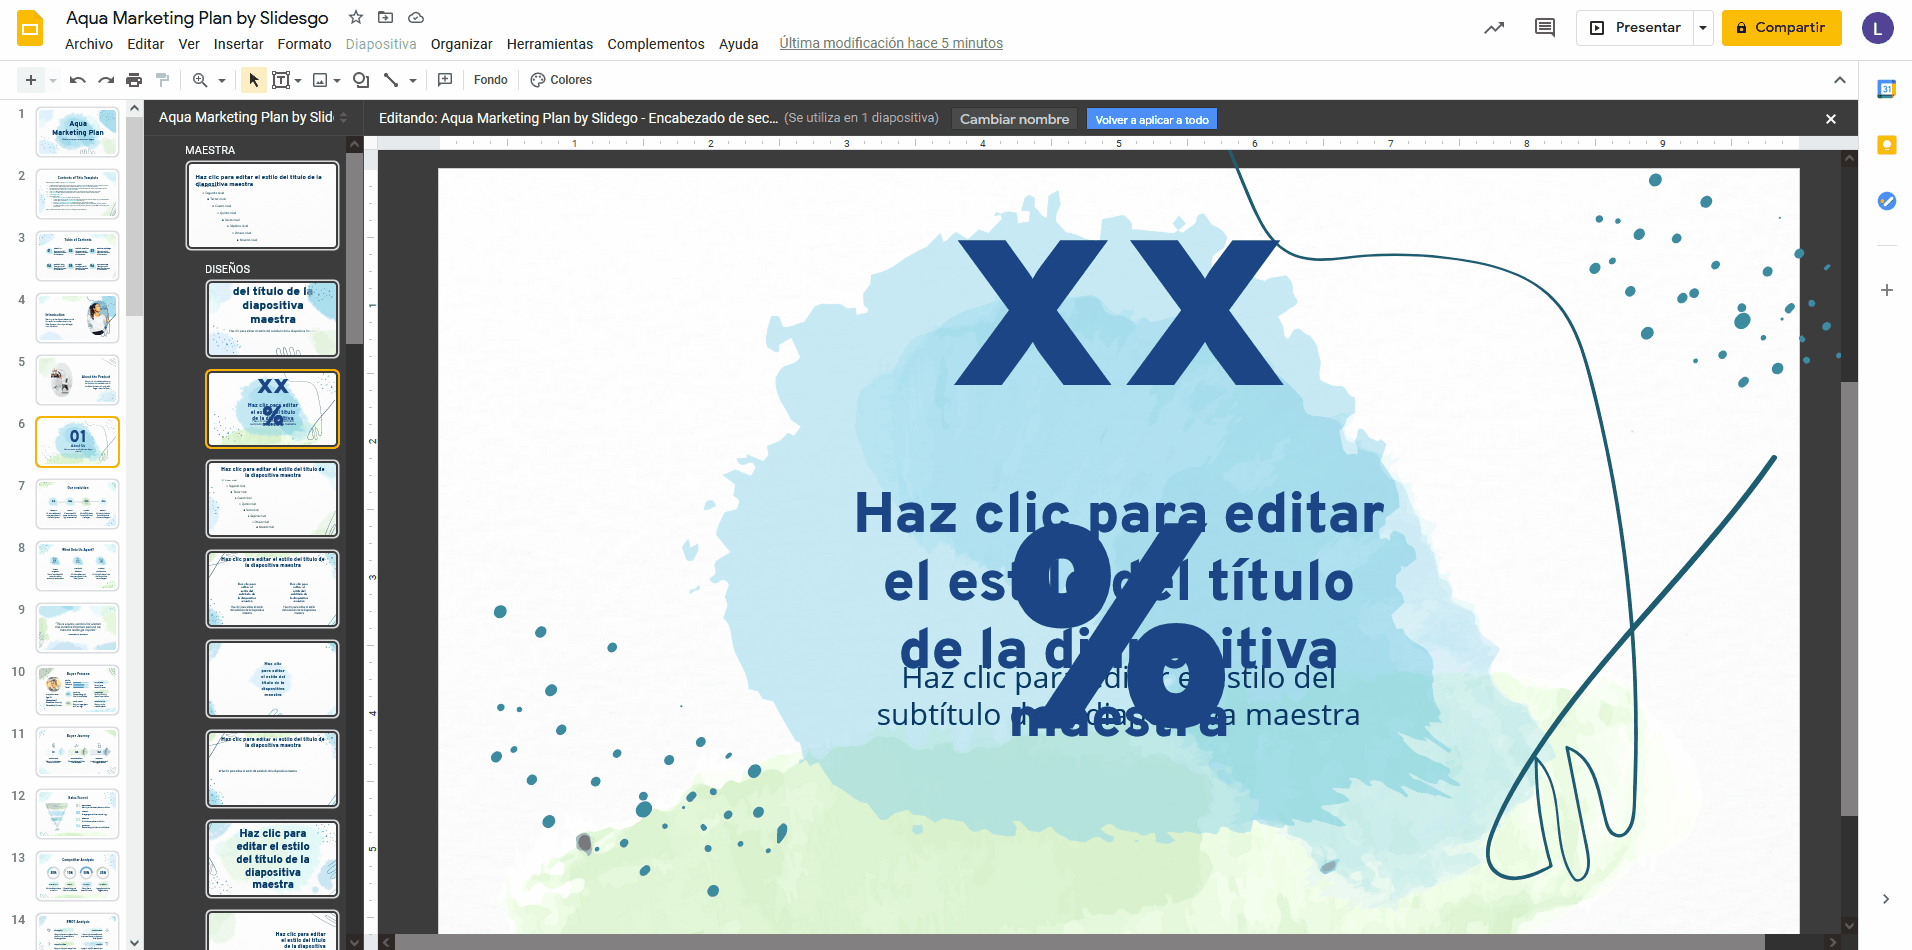
Task: Hide the side panel with the chevron
Action: point(1886,899)
